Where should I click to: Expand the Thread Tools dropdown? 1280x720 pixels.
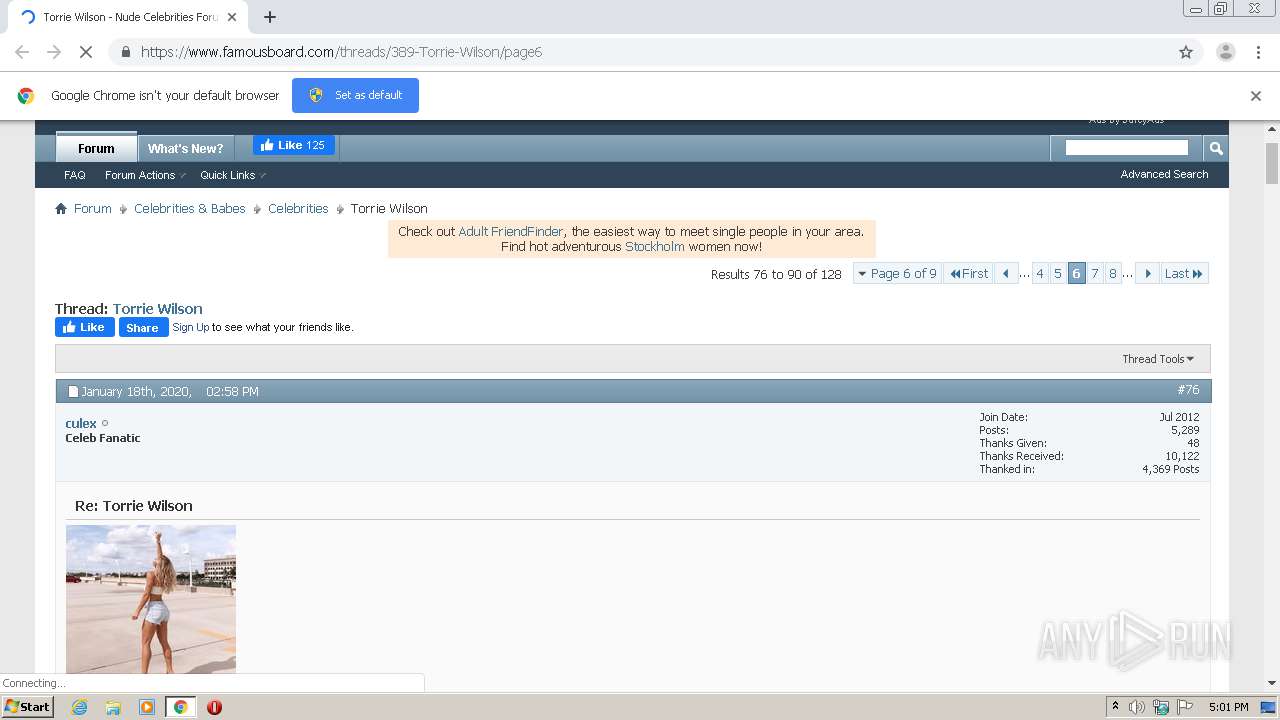click(1158, 359)
